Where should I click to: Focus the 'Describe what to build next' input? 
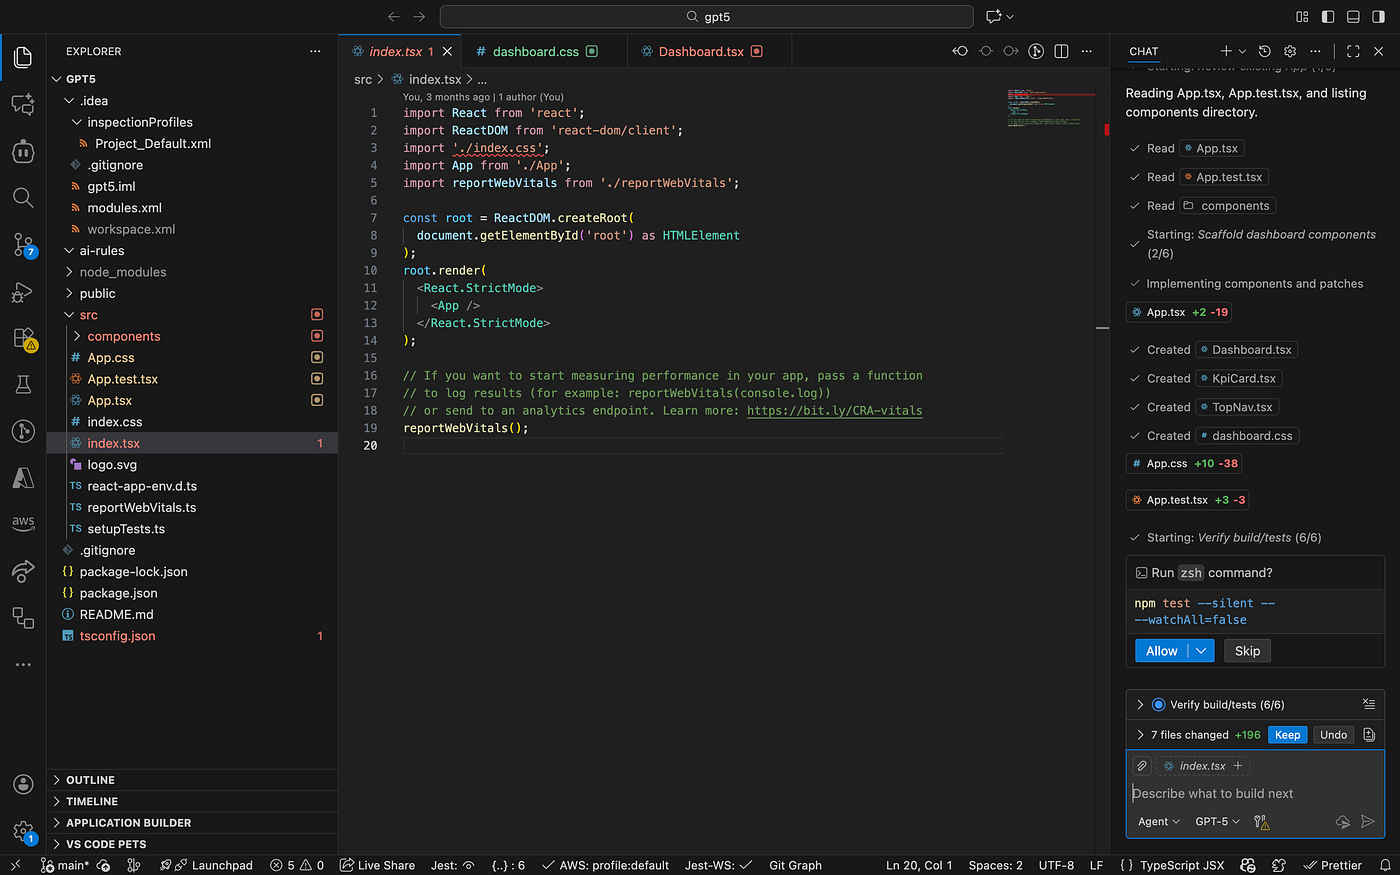point(1255,794)
